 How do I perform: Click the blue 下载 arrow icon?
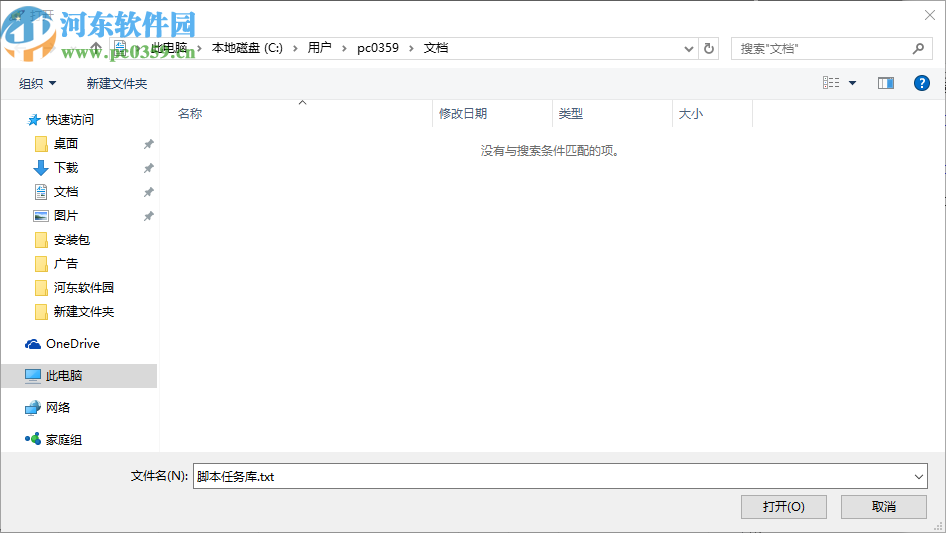point(41,168)
